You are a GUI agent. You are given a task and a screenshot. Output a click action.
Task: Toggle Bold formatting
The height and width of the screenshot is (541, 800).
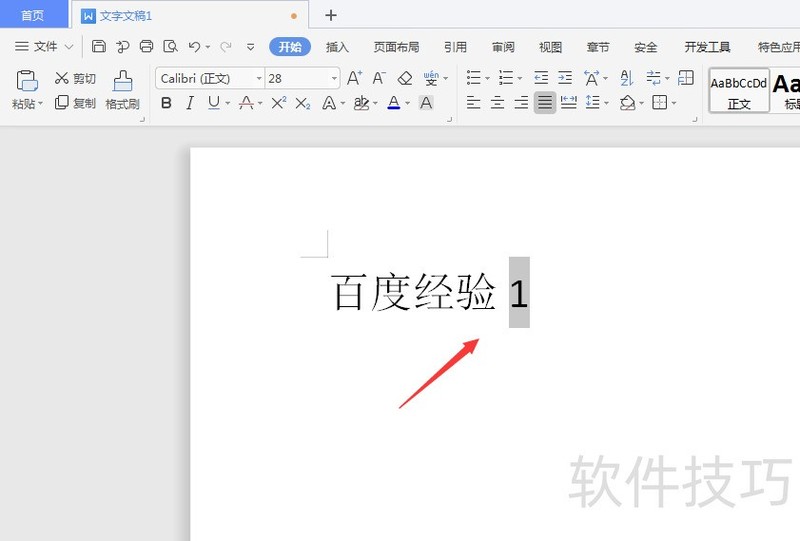(166, 103)
